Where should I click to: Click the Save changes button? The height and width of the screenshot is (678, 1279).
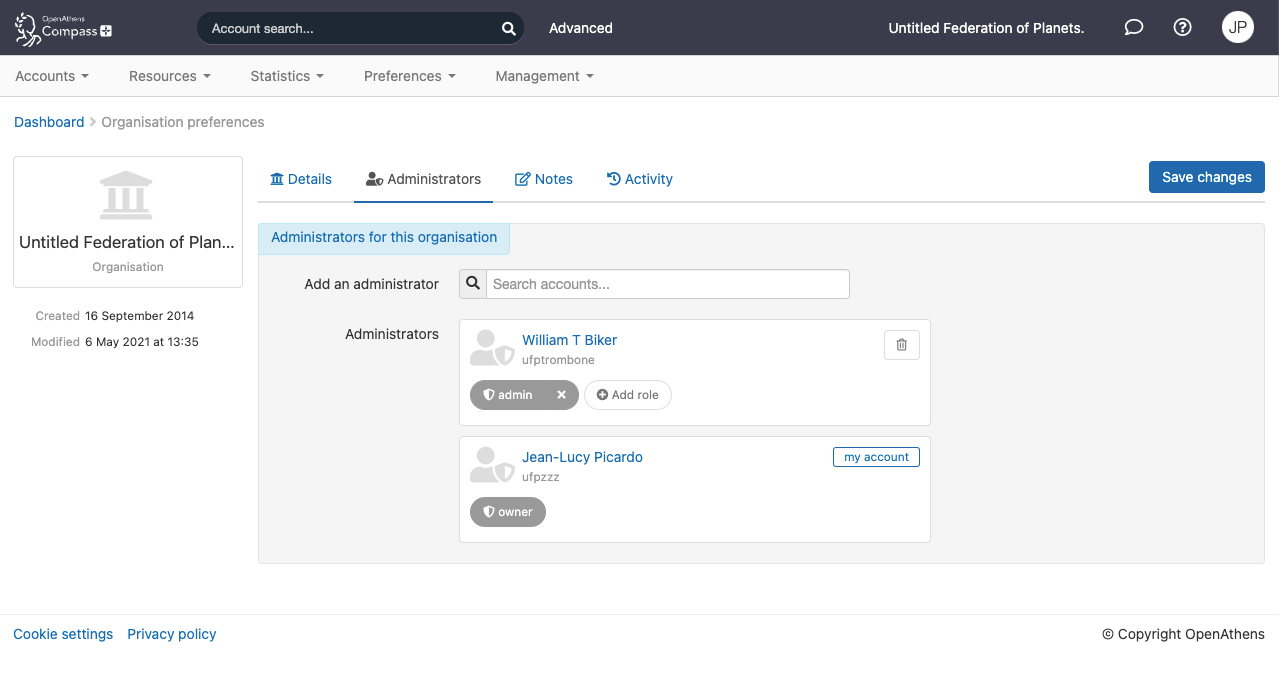(1206, 176)
